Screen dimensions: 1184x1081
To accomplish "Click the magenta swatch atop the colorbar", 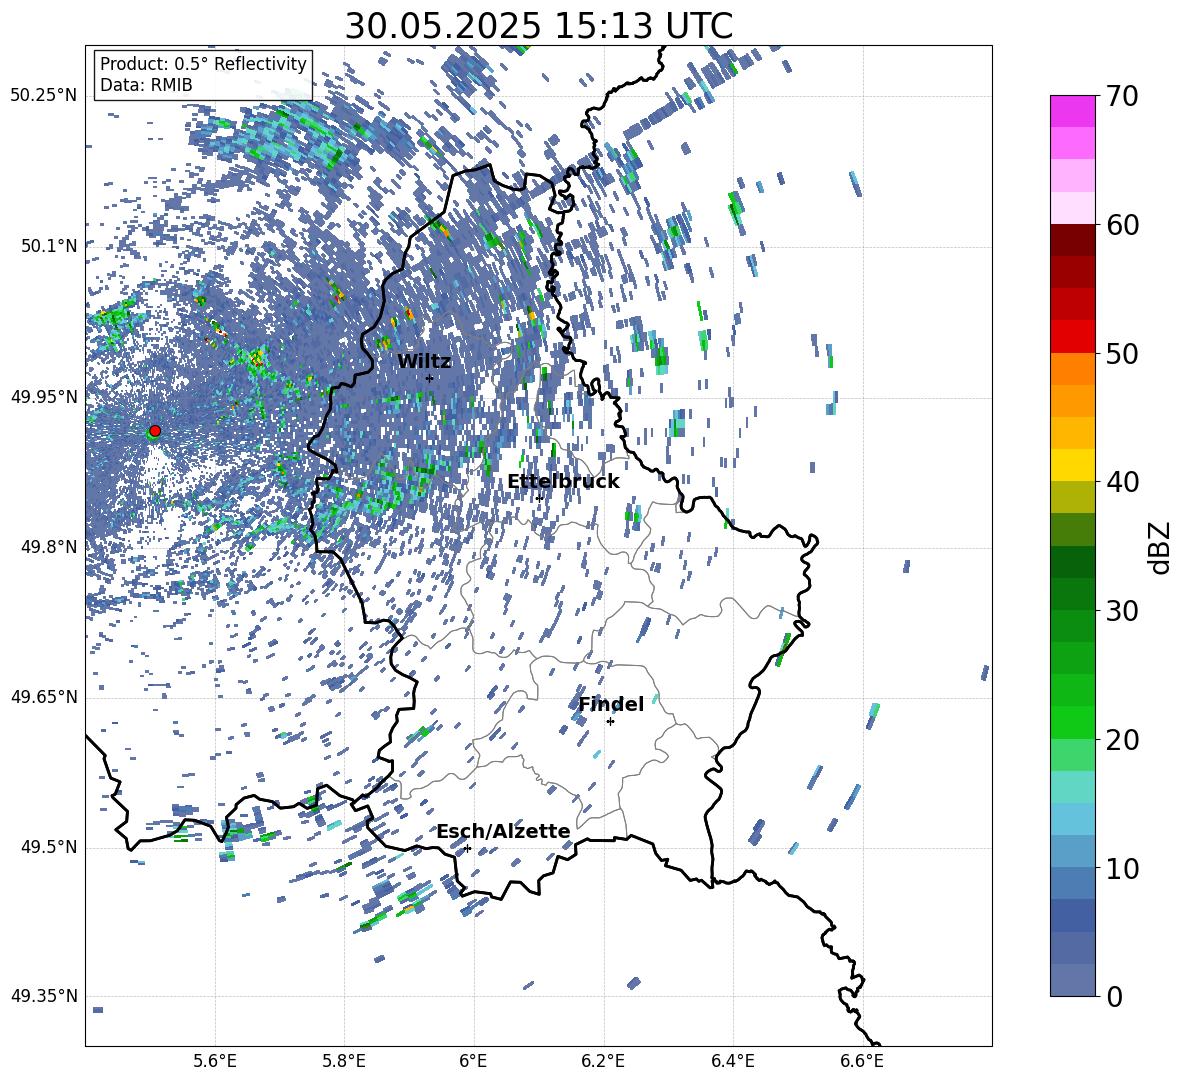I will 1073,111.
